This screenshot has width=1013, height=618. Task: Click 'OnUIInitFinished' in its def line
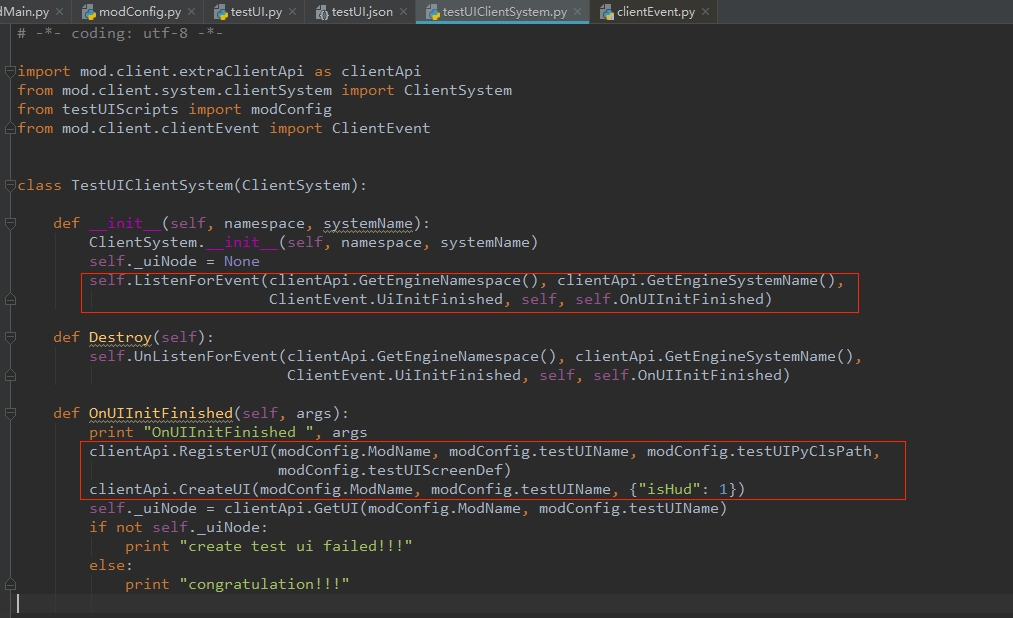(x=160, y=413)
